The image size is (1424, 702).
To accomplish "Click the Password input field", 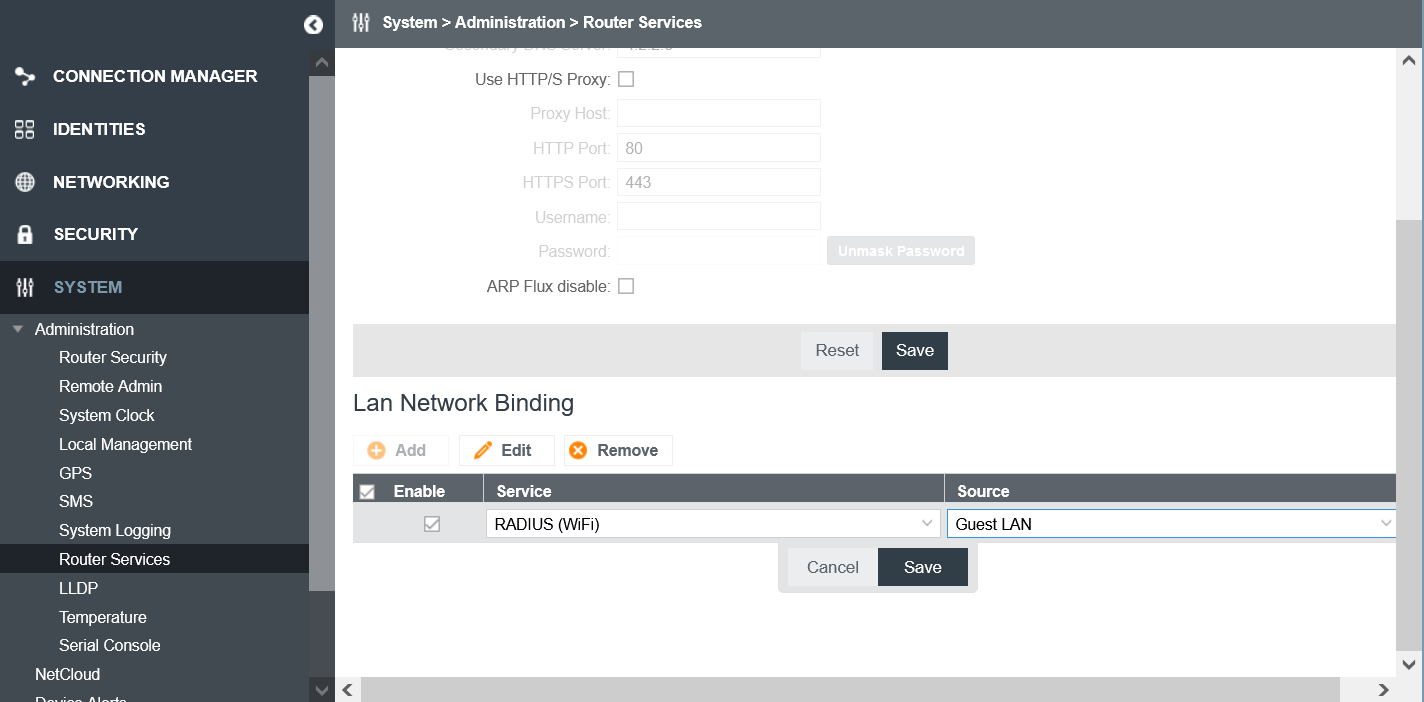I will coord(719,251).
